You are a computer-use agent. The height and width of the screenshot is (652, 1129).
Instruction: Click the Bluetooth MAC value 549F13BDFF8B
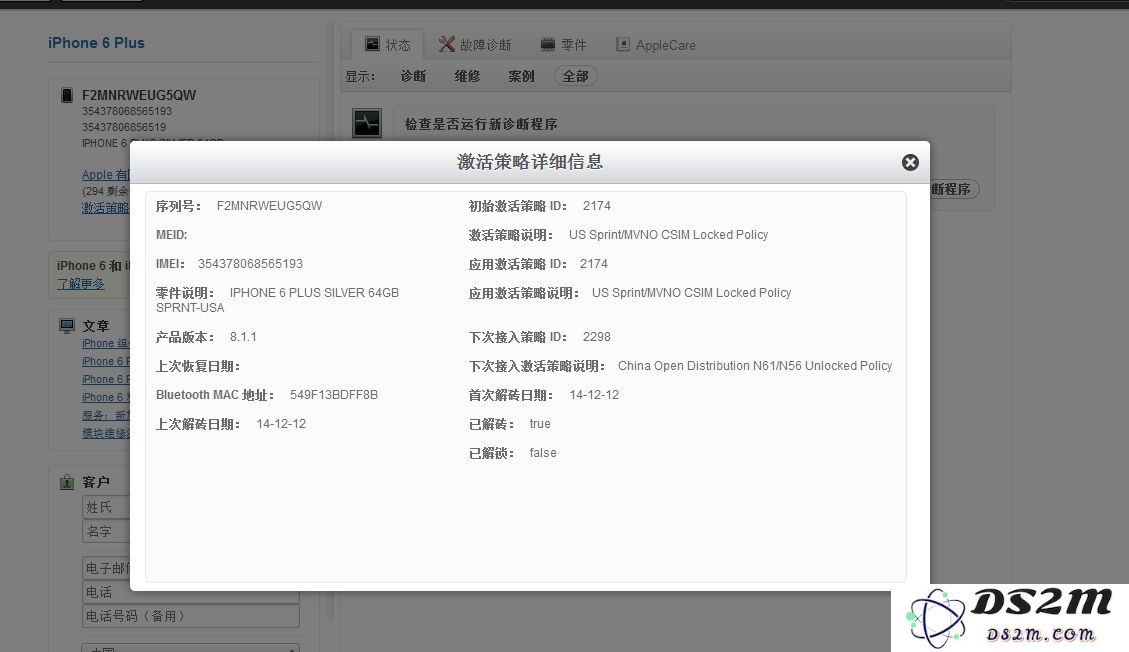click(334, 395)
